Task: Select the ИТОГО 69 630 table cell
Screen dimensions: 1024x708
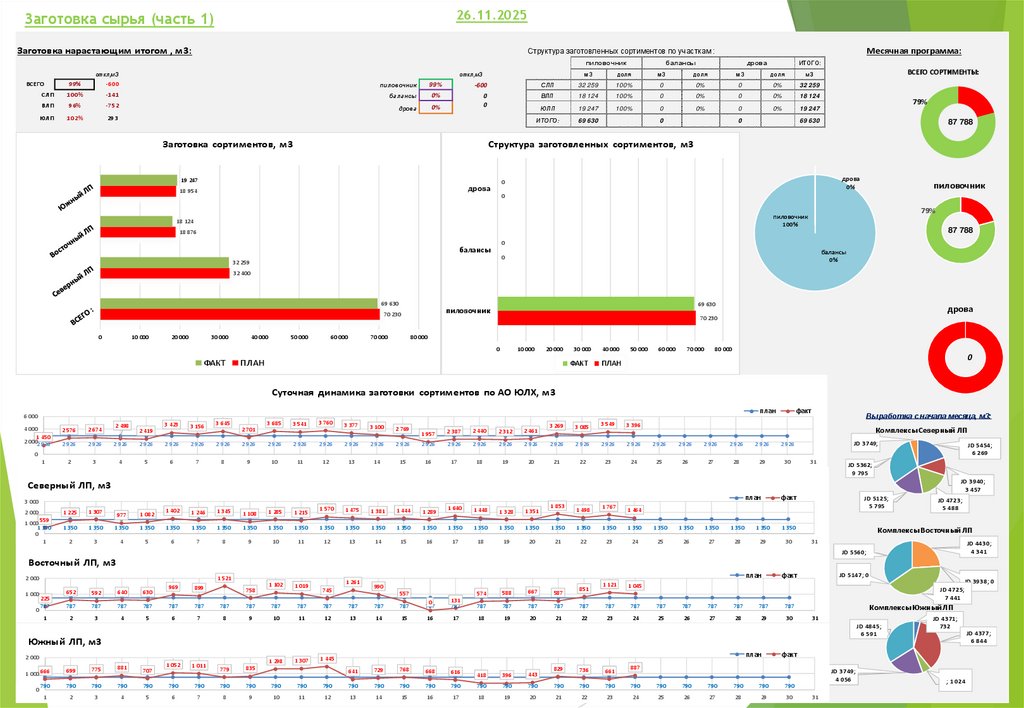Action: [x=810, y=121]
